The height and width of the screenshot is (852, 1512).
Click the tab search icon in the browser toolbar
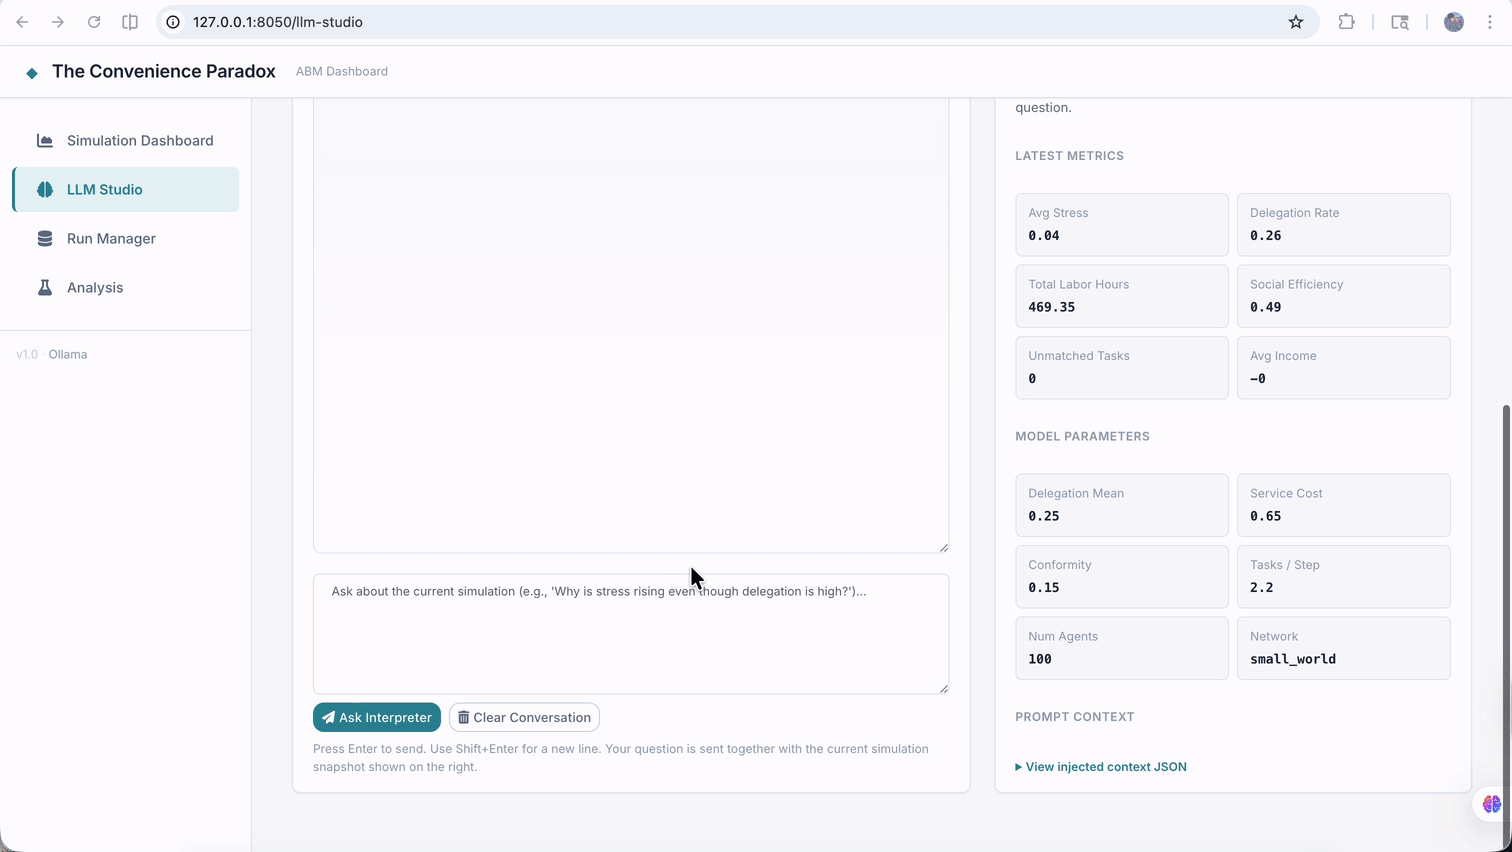pos(1400,22)
